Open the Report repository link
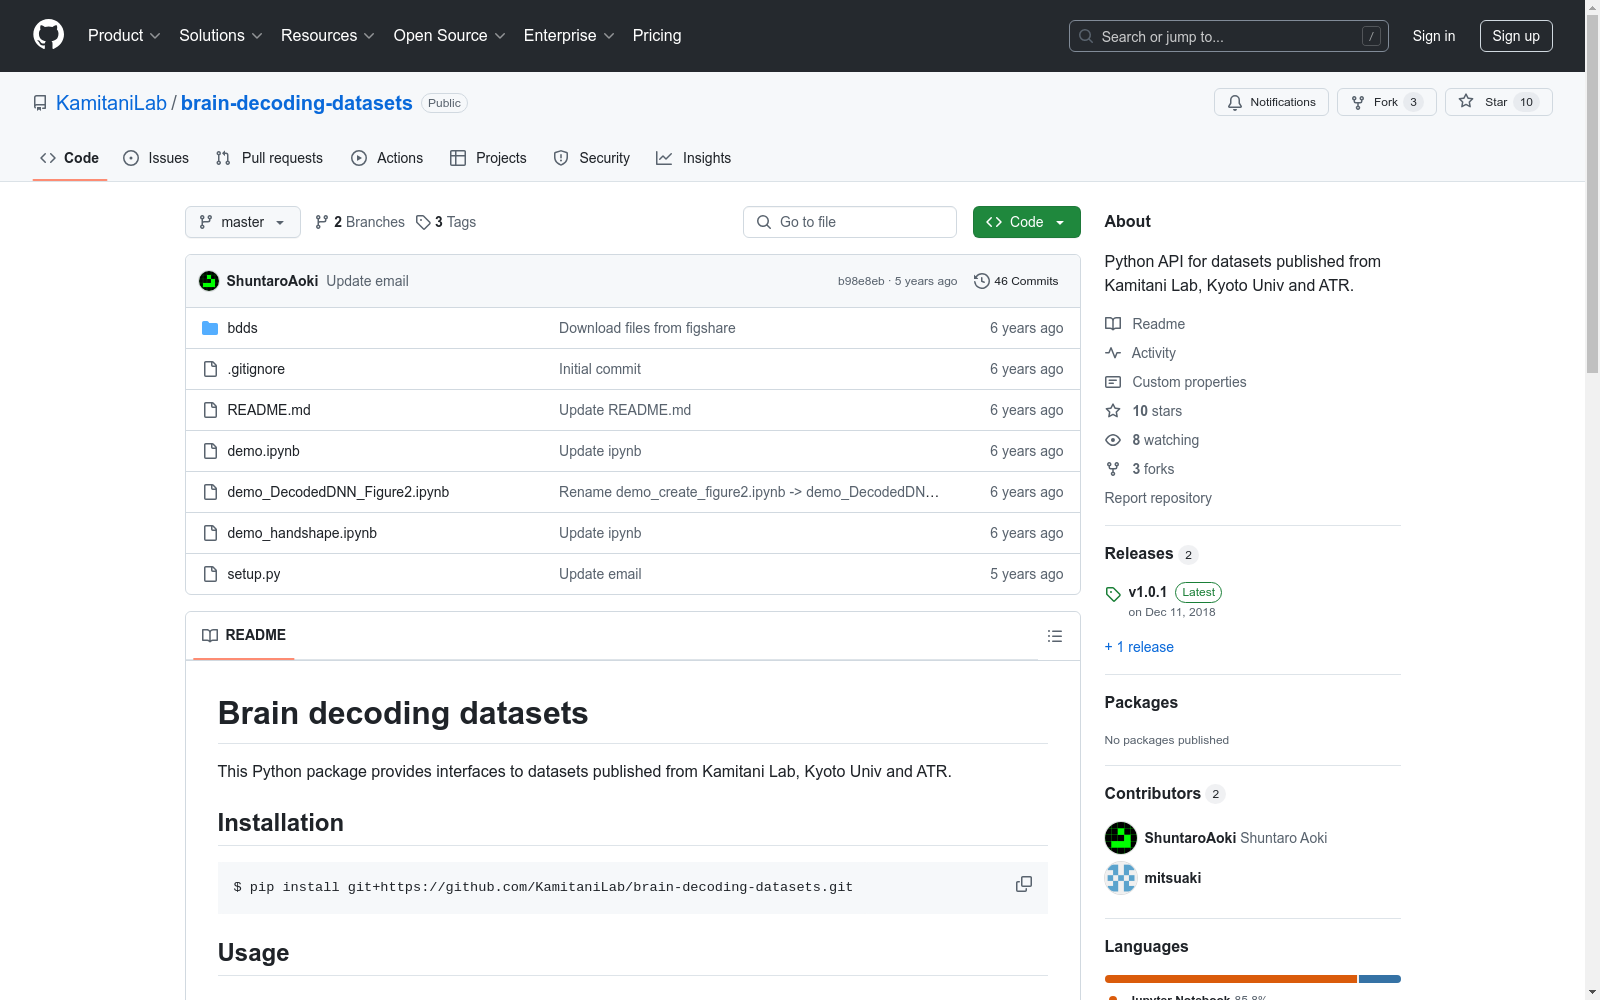 (1158, 498)
